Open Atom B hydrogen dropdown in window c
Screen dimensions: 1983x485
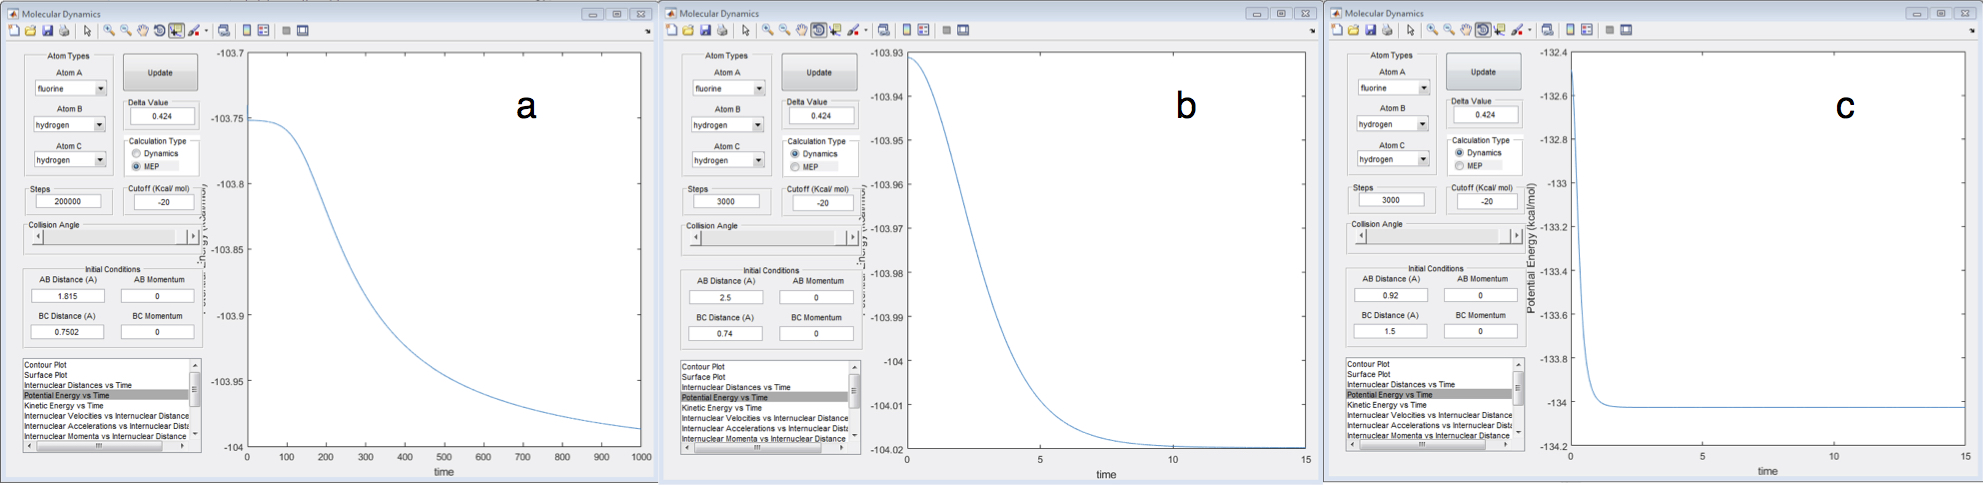click(x=1393, y=124)
